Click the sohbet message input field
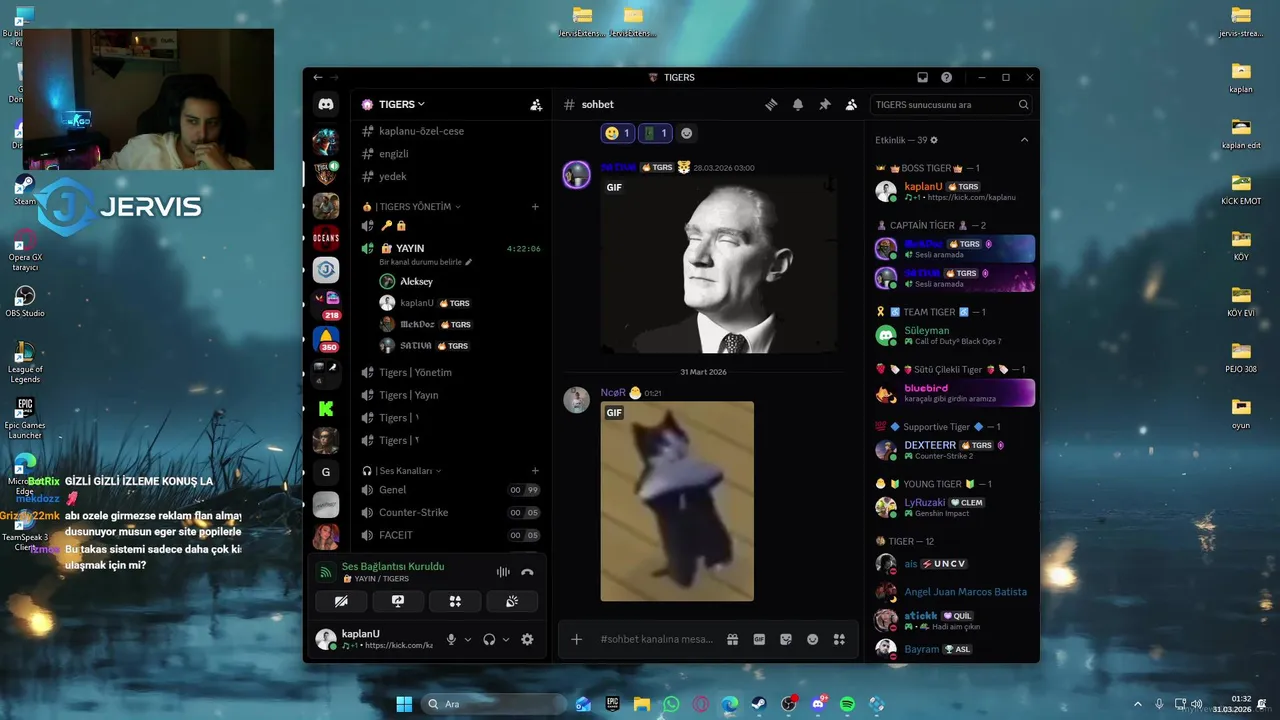Image resolution: width=1280 pixels, height=720 pixels. click(x=657, y=639)
